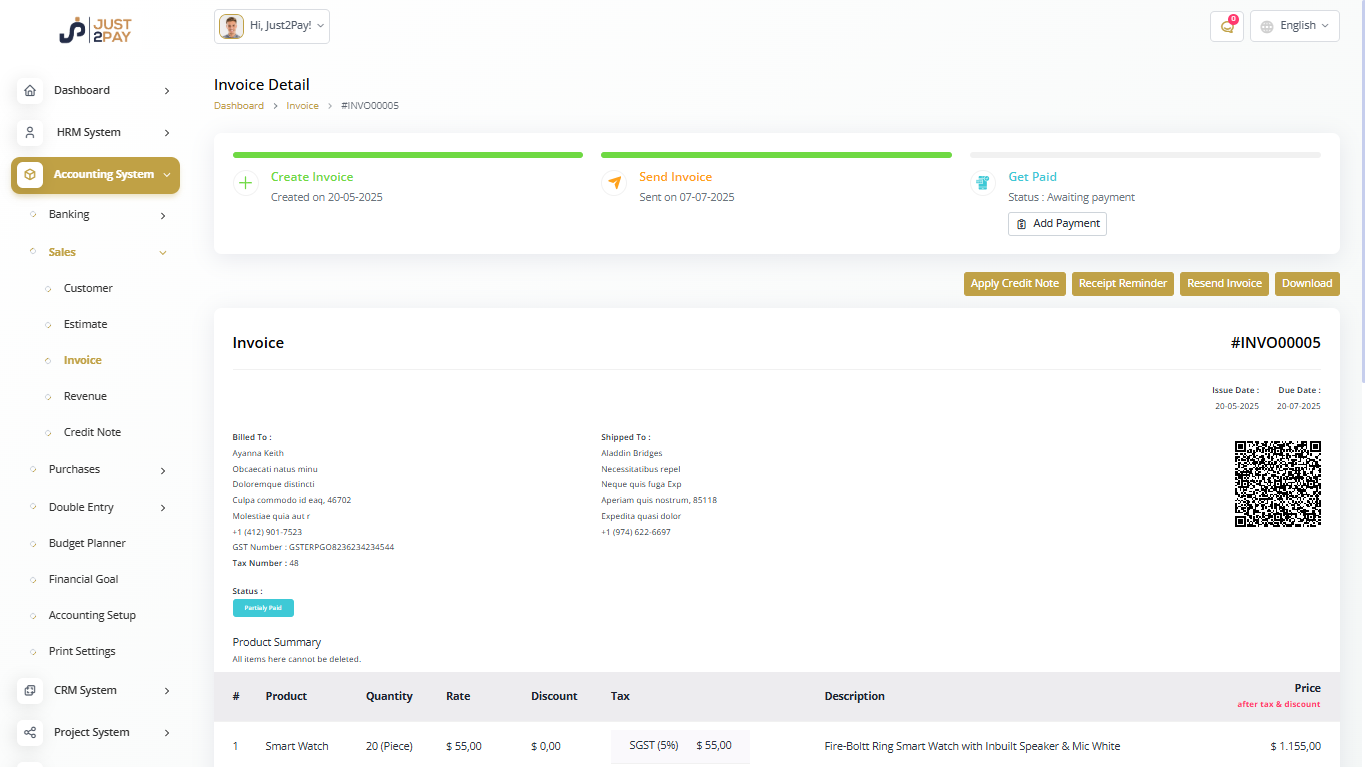
Task: Click the invoice QR code image
Action: (1278, 484)
